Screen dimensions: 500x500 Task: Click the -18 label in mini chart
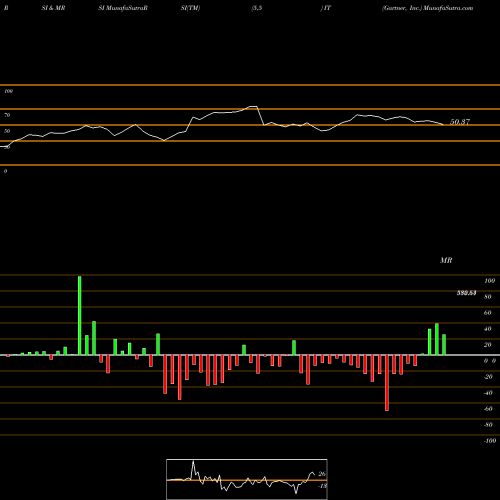[322, 486]
